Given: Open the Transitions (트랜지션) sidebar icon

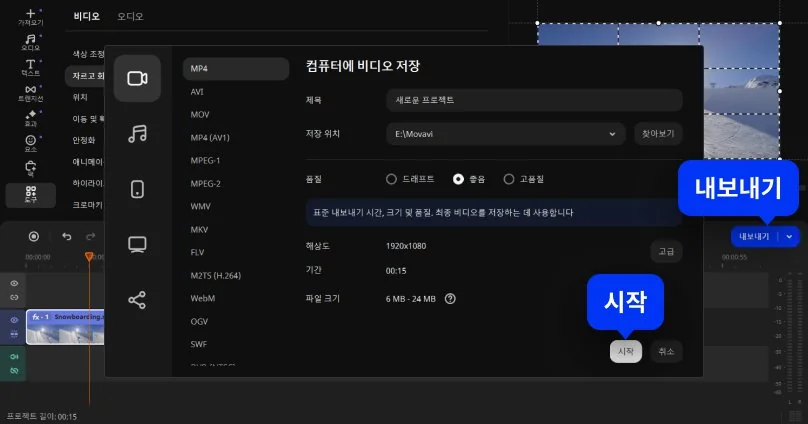Looking at the screenshot, I should 30,93.
